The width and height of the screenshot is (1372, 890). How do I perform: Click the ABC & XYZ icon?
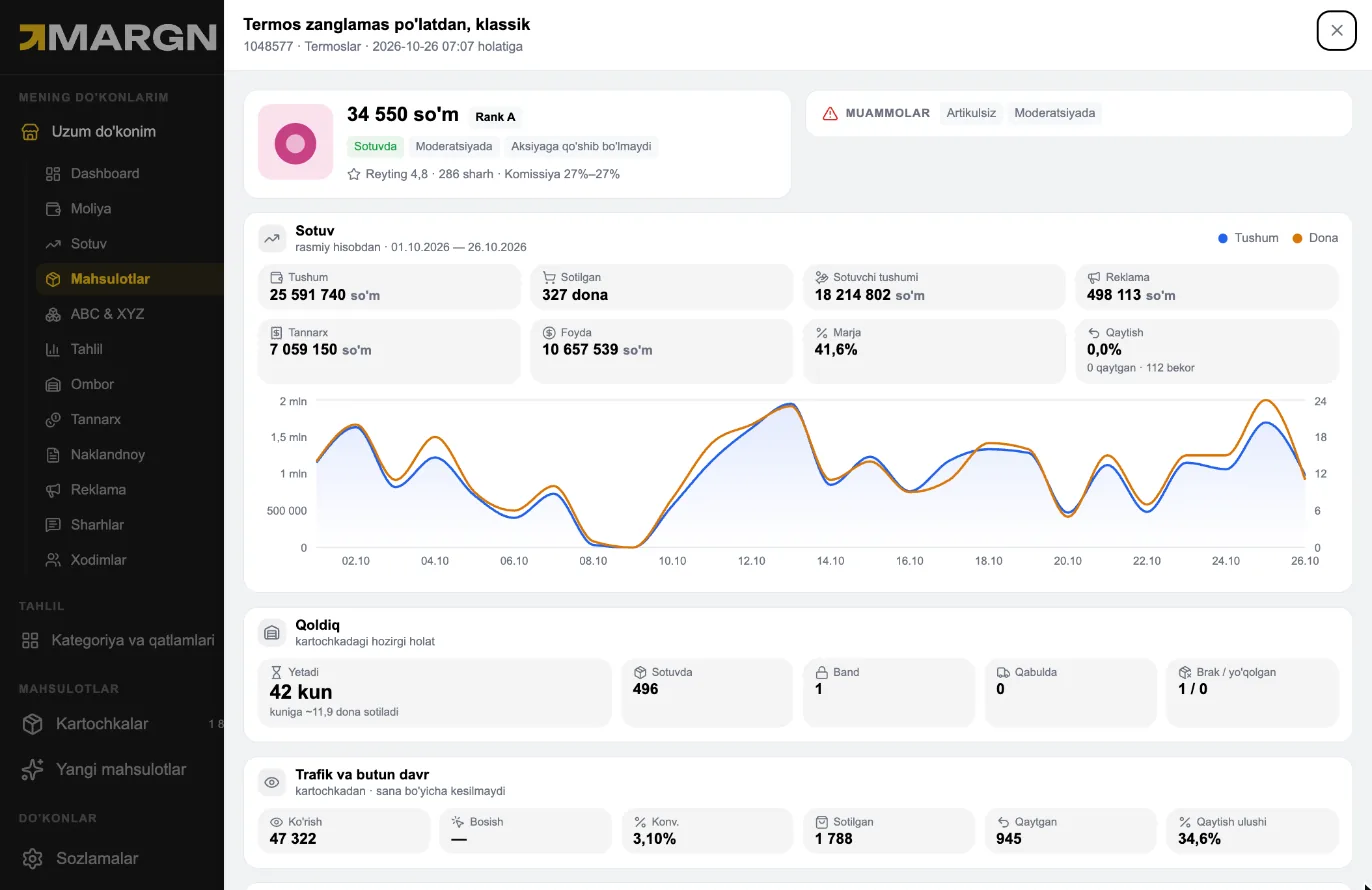click(53, 314)
